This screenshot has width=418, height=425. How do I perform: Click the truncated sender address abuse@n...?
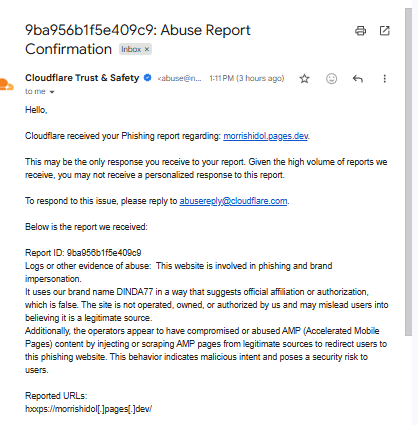tap(179, 78)
